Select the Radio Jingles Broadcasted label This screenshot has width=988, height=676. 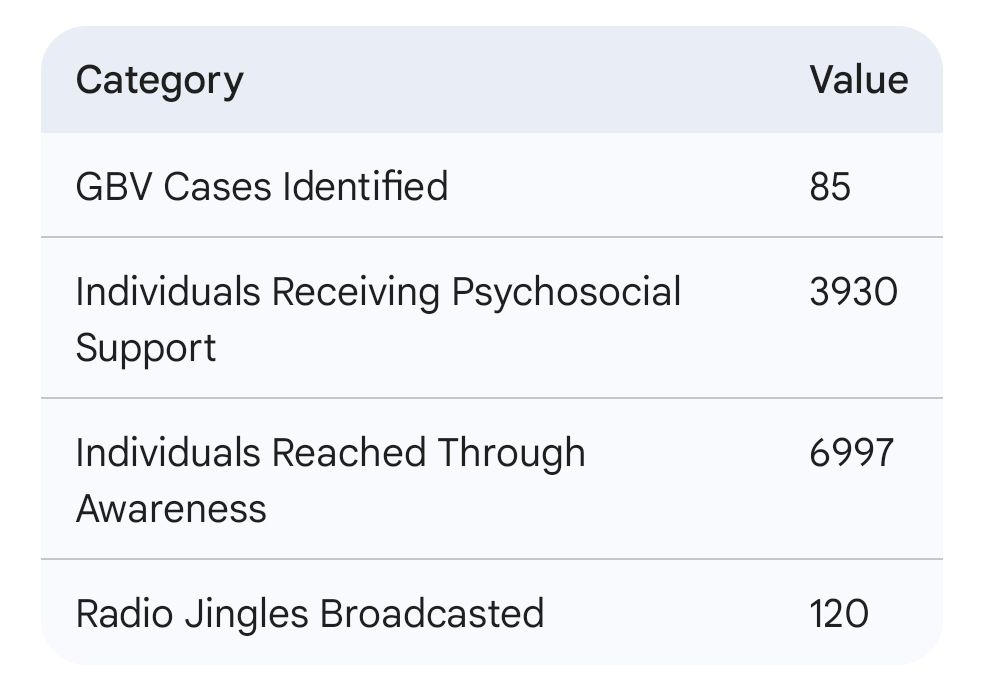(309, 613)
